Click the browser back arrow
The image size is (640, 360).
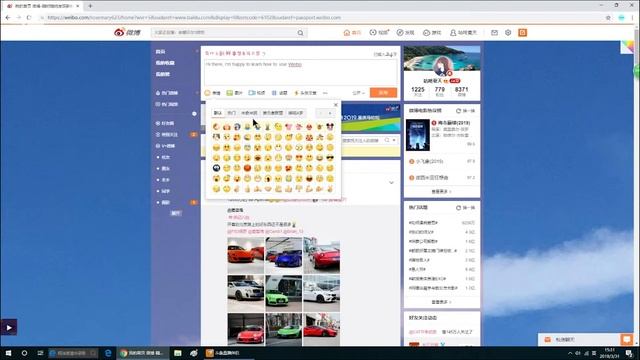click(x=8, y=18)
